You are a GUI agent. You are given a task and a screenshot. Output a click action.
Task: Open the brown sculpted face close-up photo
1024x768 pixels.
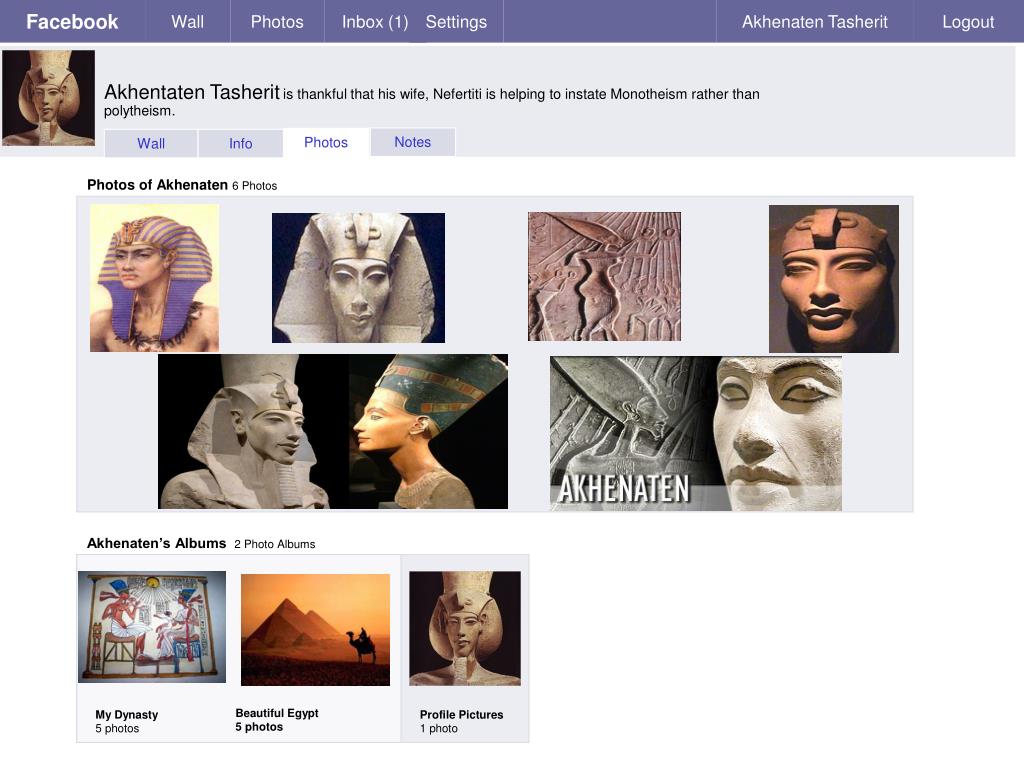click(x=833, y=279)
